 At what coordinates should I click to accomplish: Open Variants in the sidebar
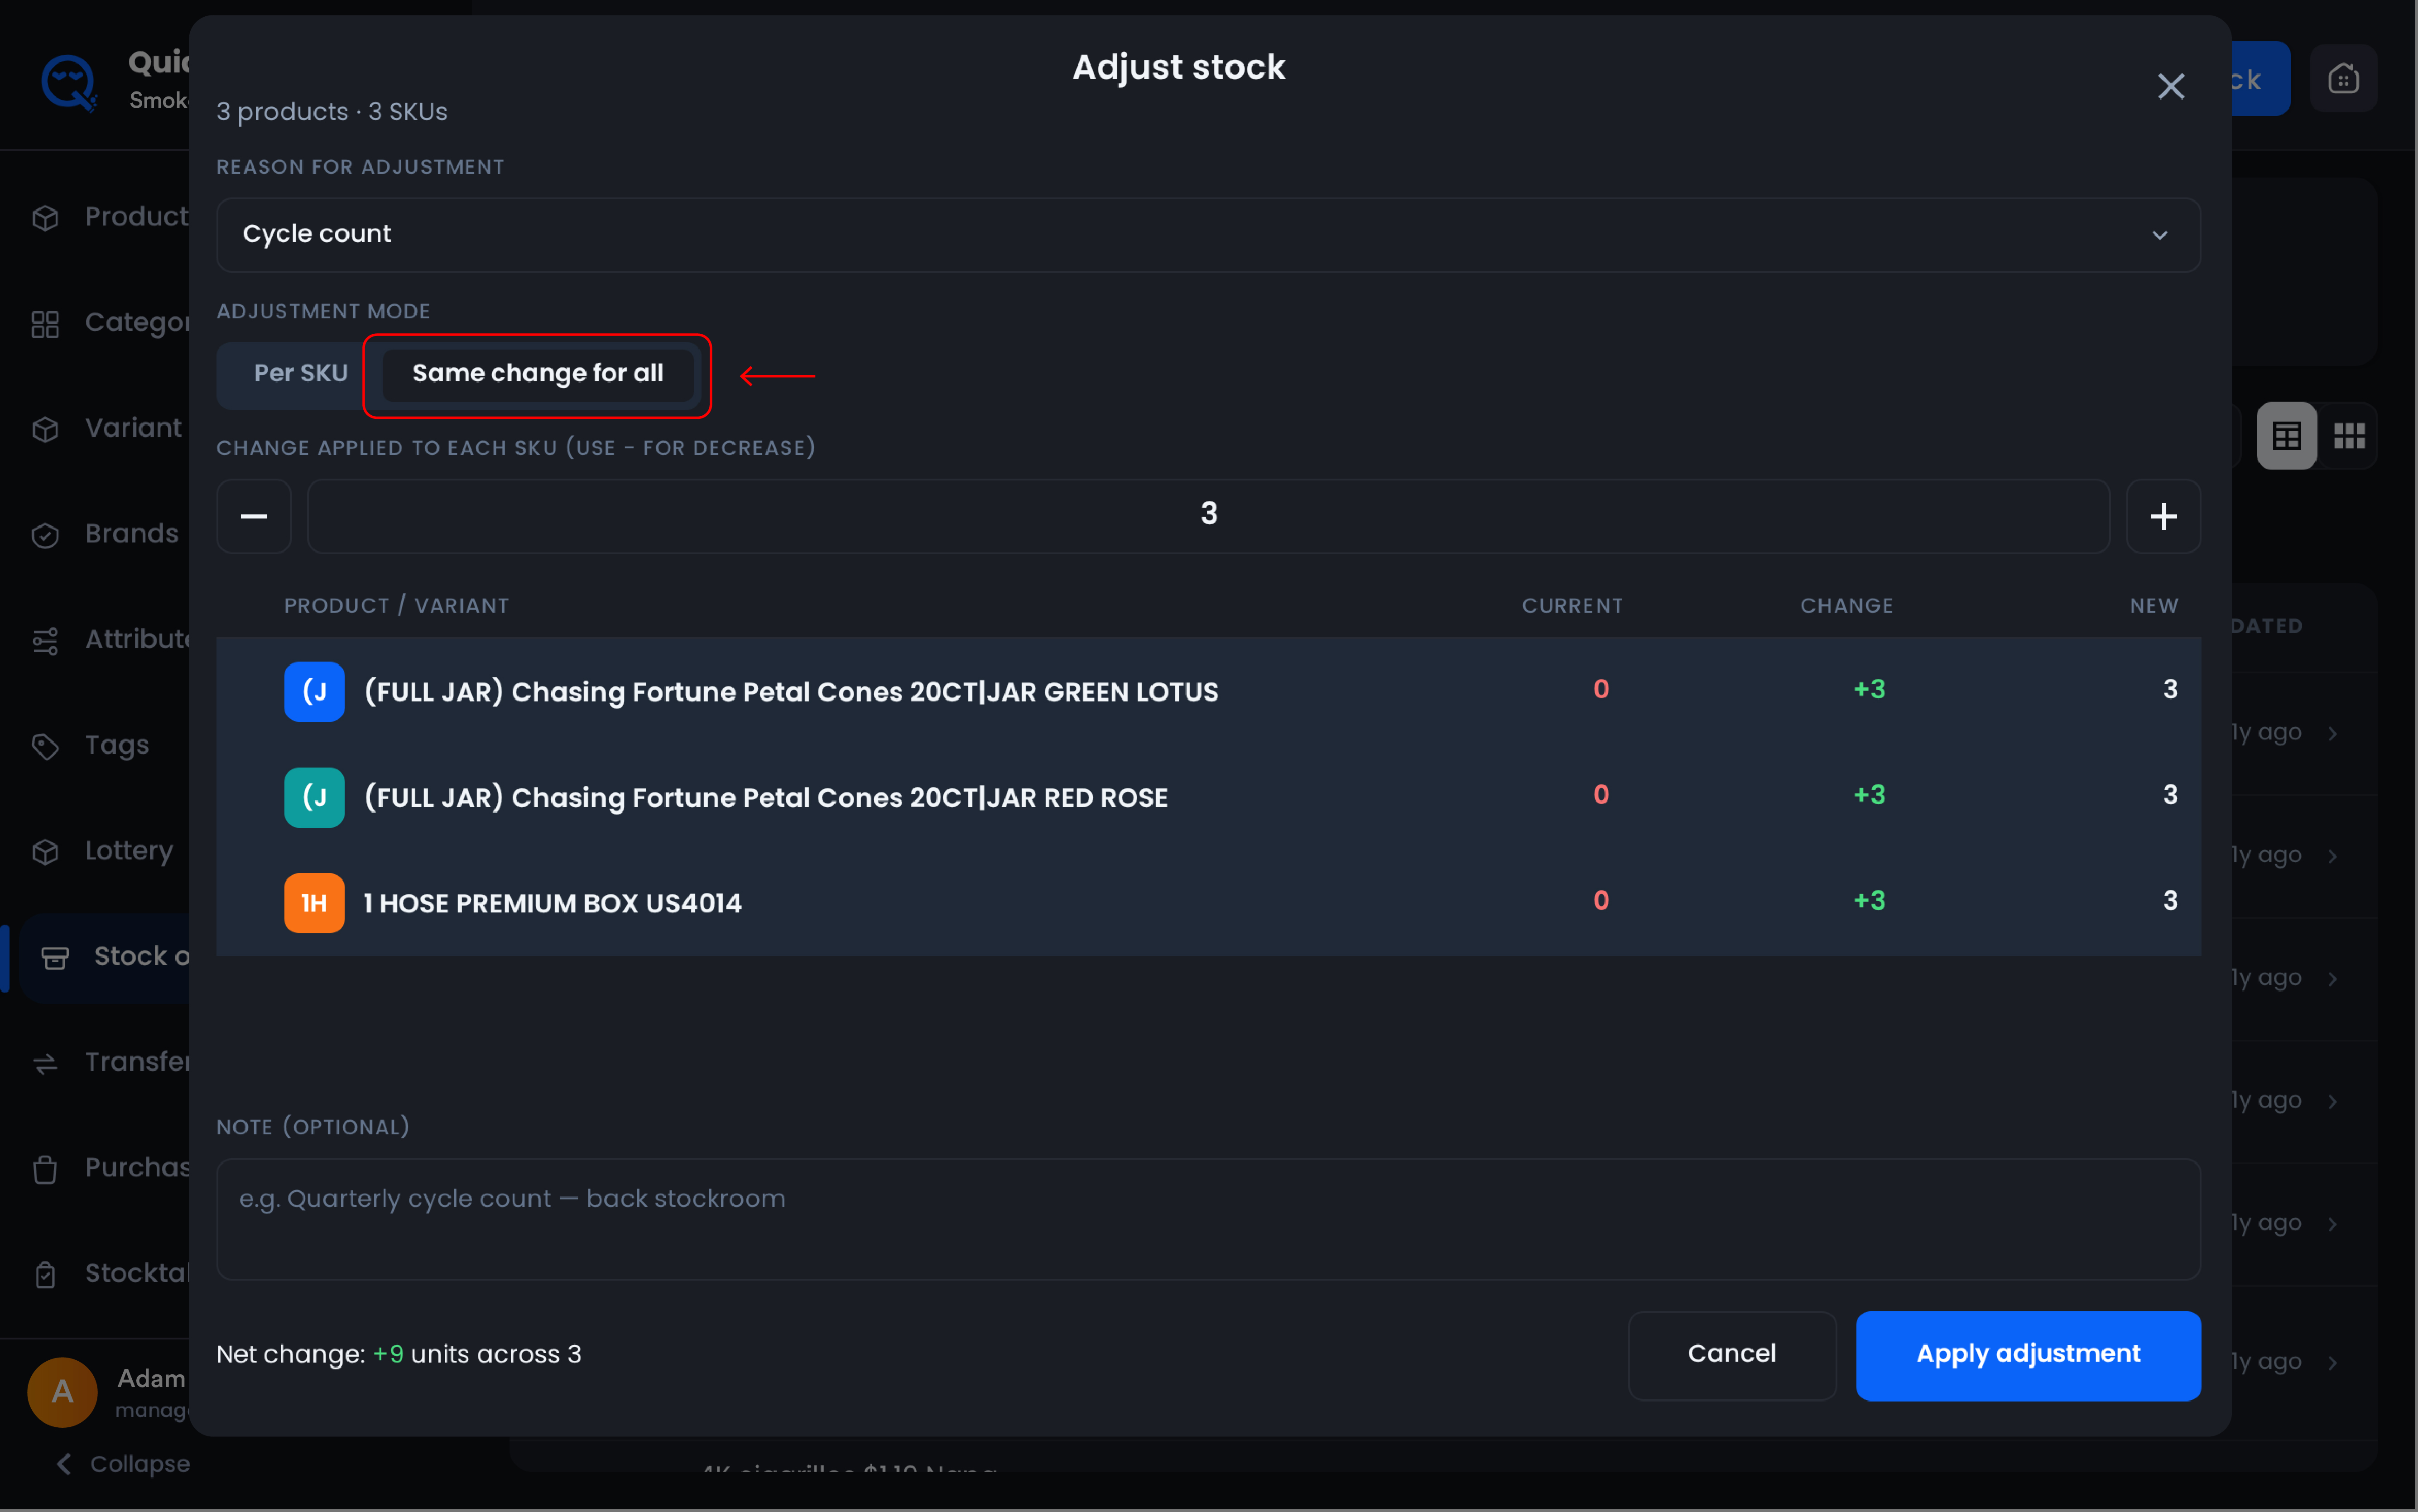click(133, 428)
